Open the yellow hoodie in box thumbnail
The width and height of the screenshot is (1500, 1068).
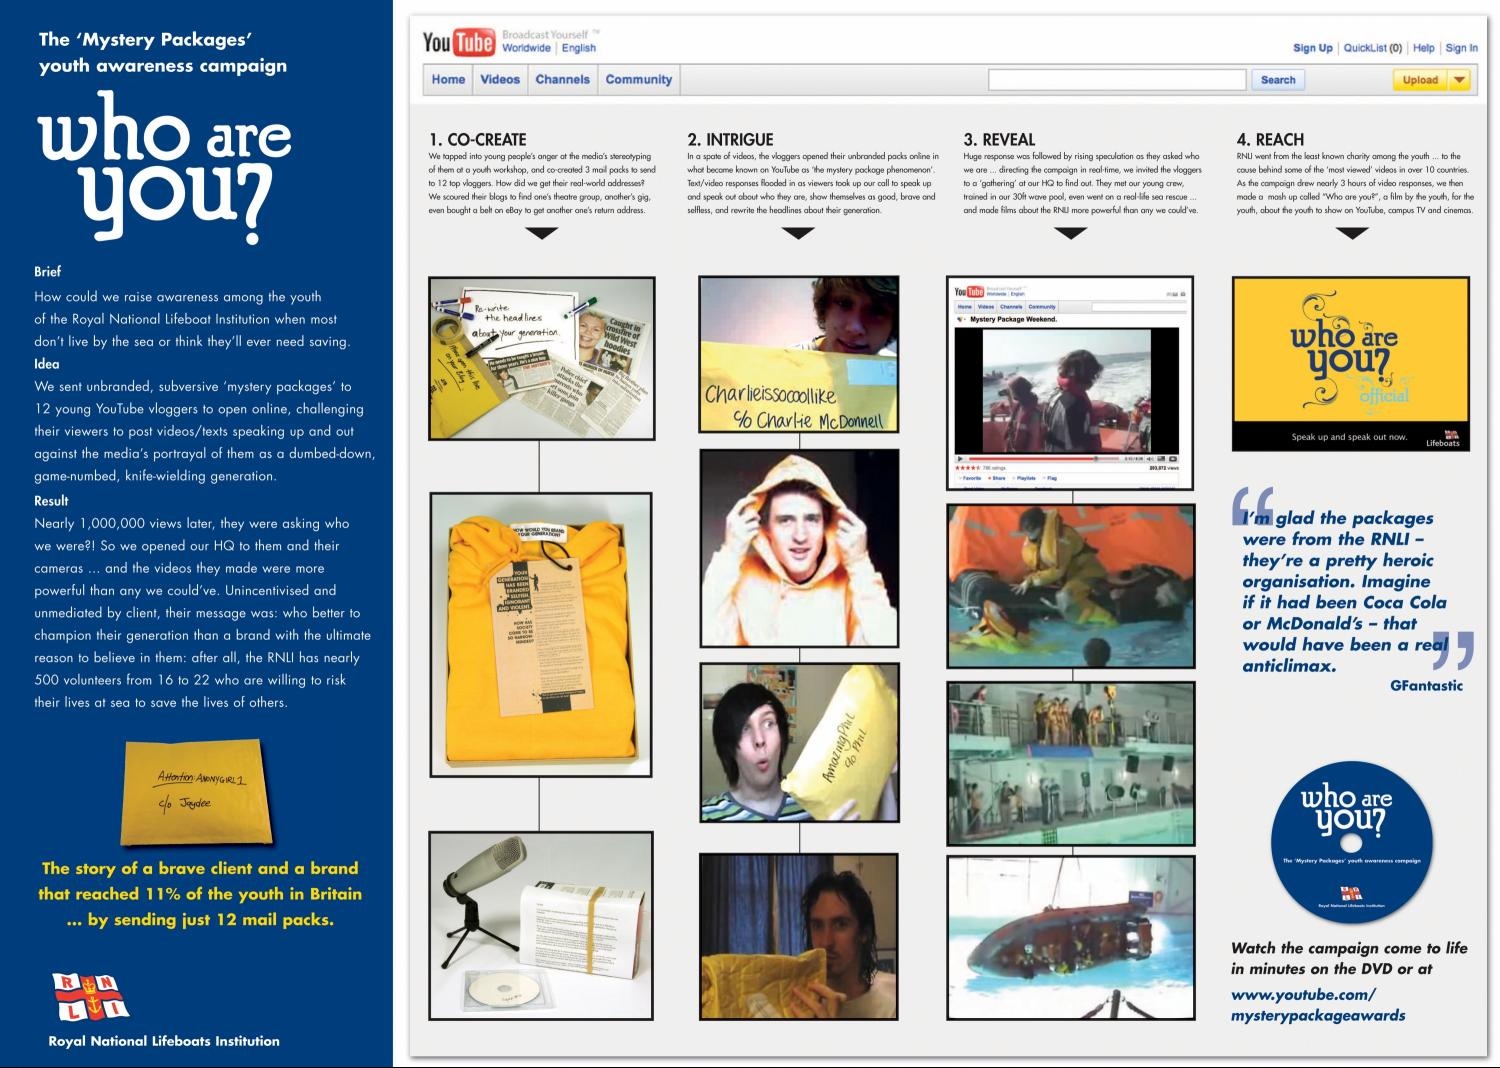pos(540,634)
